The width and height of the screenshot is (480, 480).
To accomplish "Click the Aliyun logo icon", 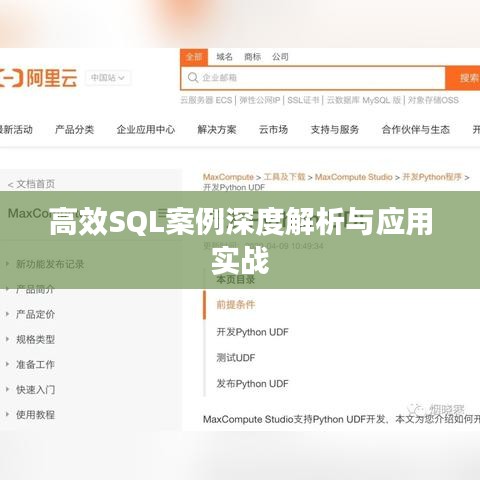I will coord(11,78).
